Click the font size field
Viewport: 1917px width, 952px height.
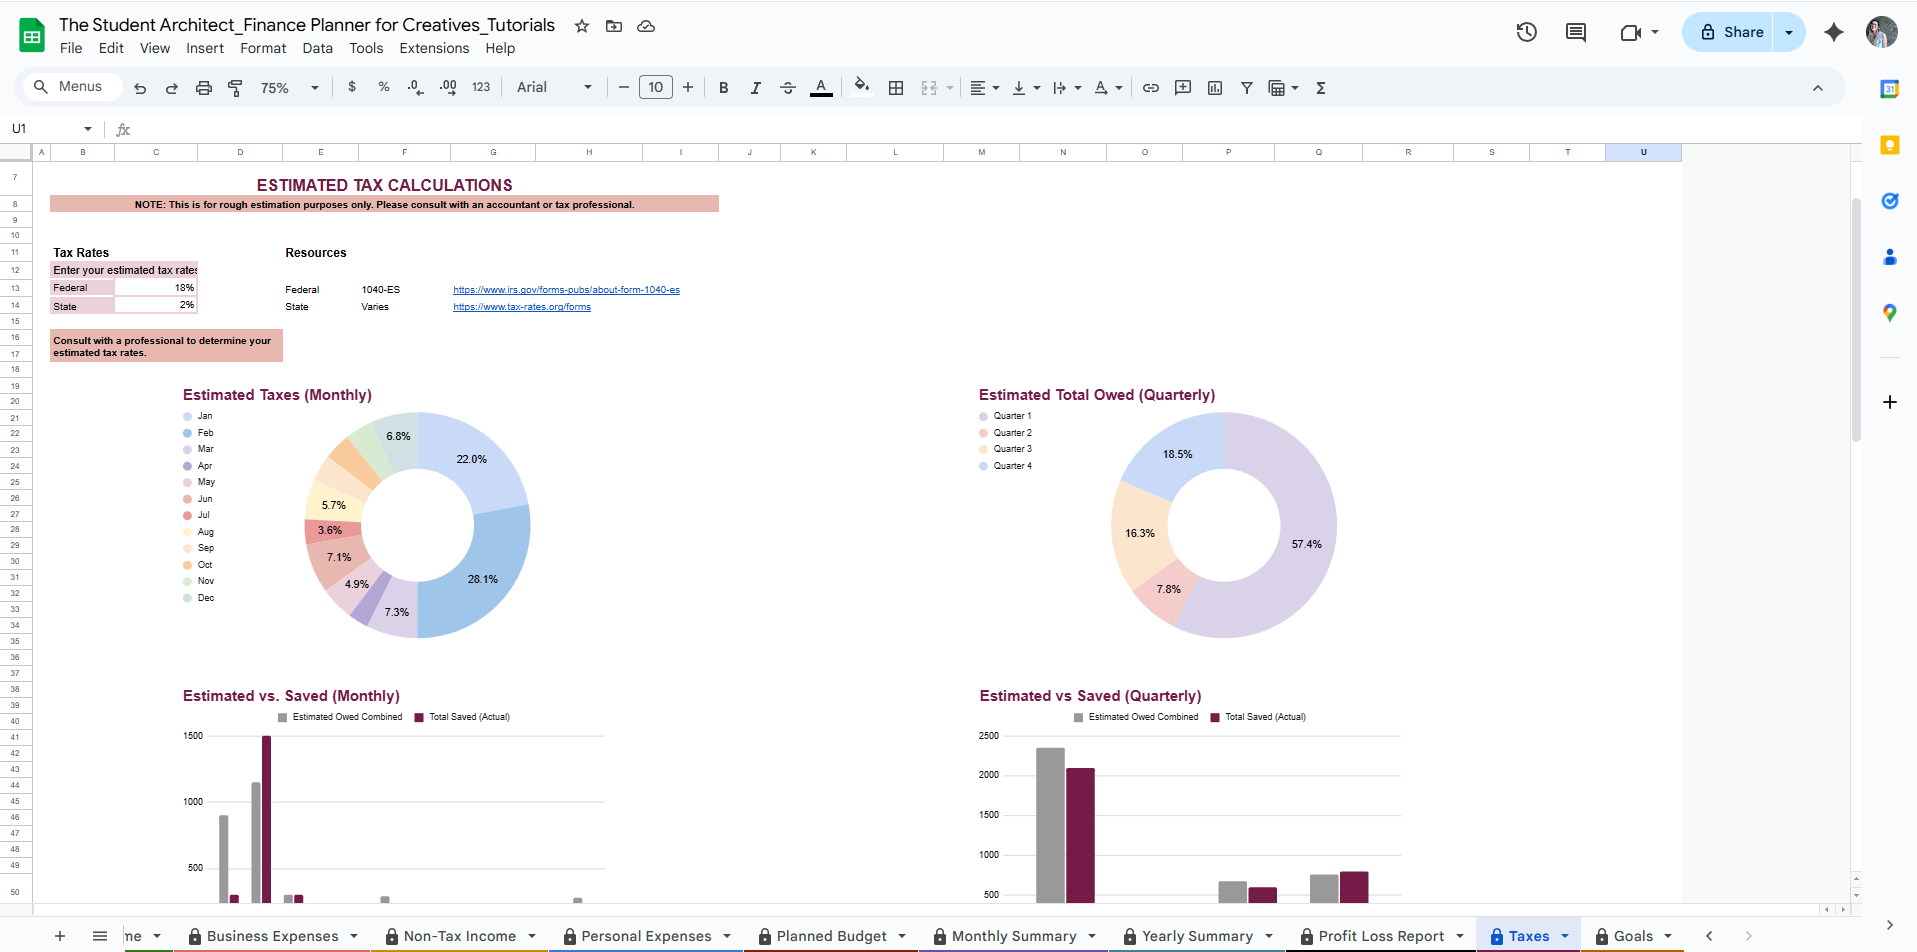(656, 88)
